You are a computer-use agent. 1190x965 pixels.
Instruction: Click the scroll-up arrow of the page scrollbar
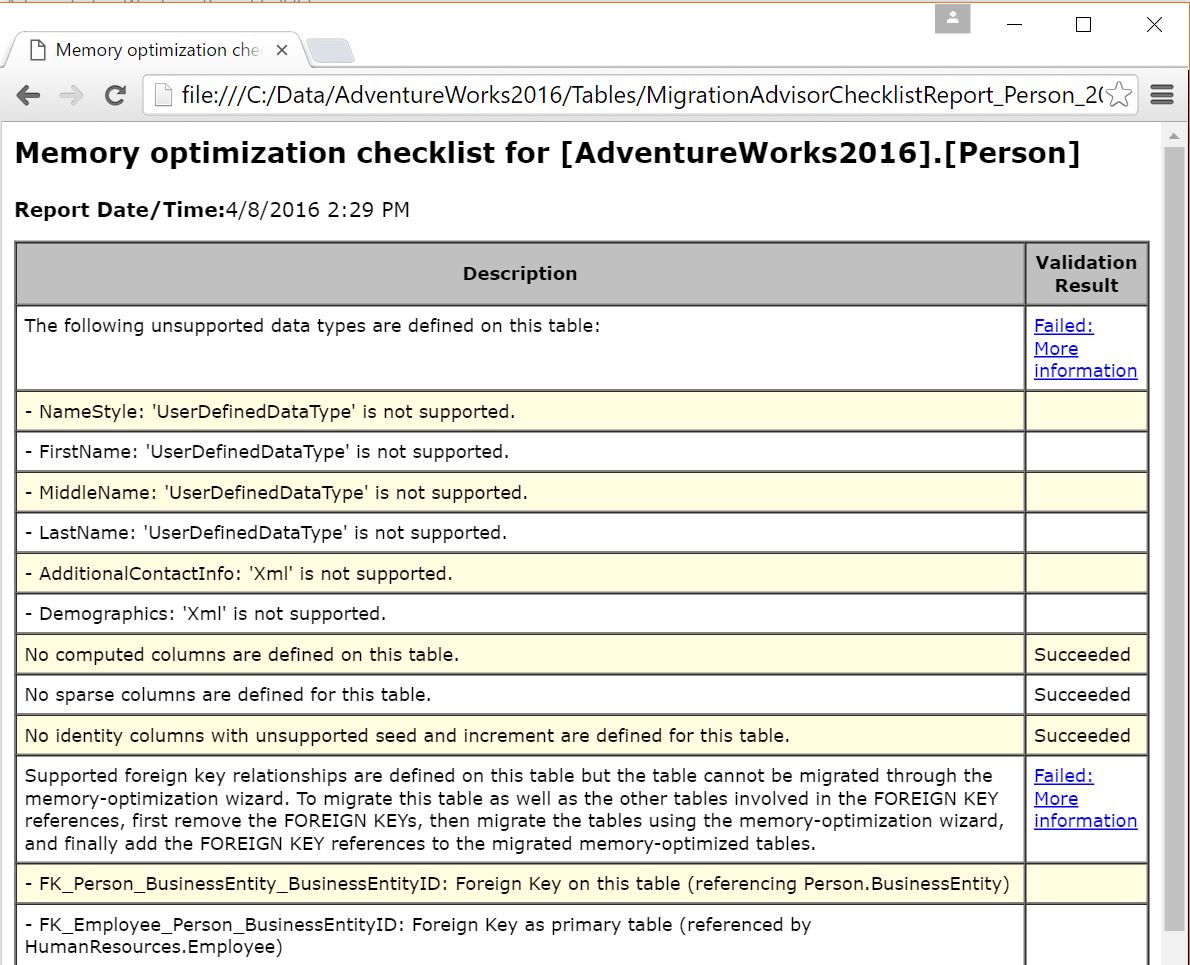pyautogui.click(x=1174, y=137)
